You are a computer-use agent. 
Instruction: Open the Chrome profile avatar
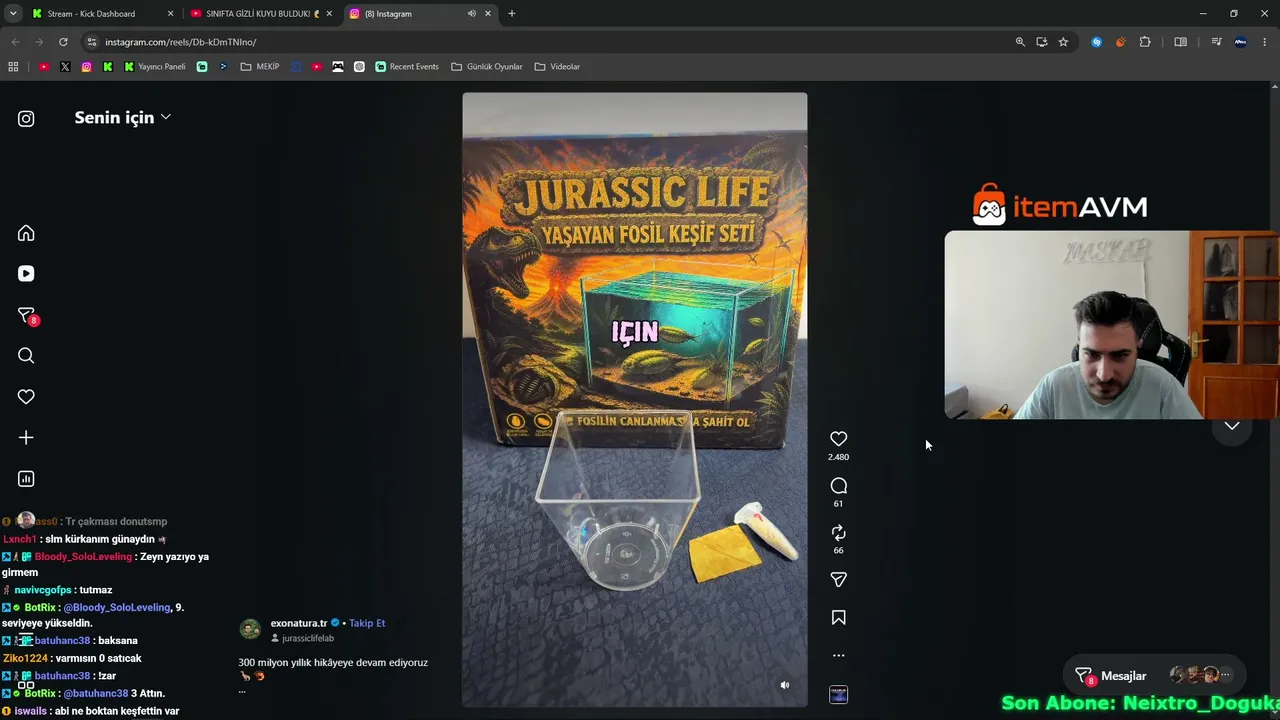coord(1241,42)
